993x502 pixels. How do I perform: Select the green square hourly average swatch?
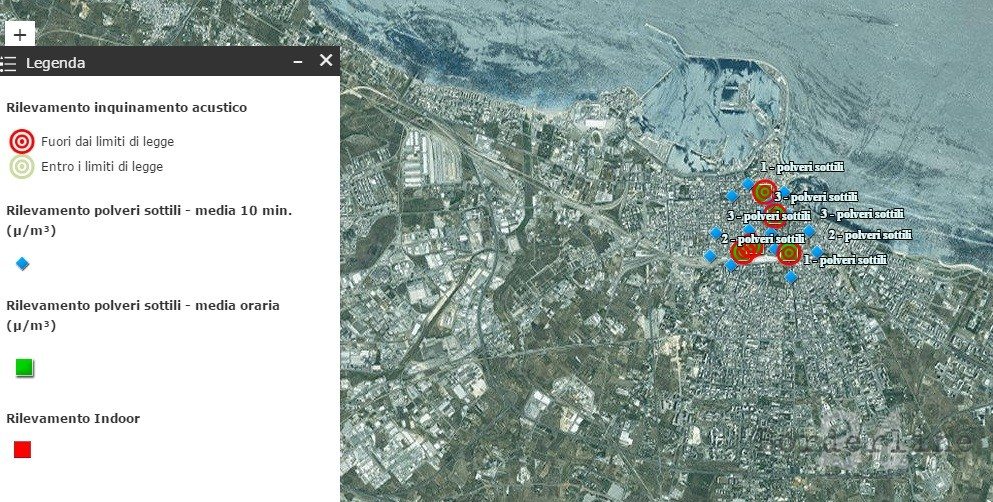point(24,368)
